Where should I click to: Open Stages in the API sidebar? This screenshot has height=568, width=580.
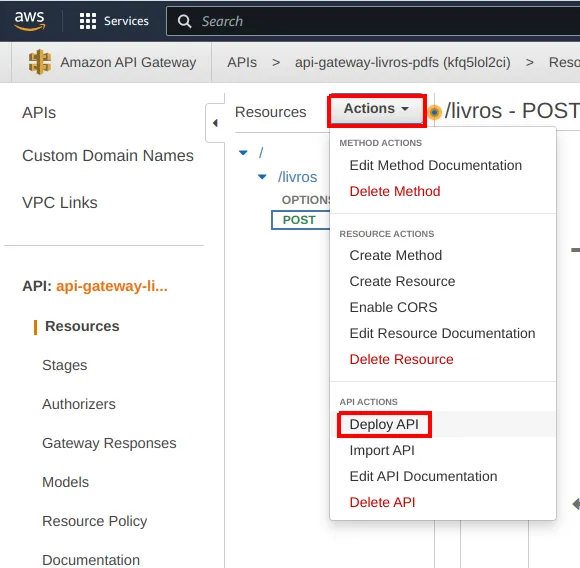(x=64, y=365)
